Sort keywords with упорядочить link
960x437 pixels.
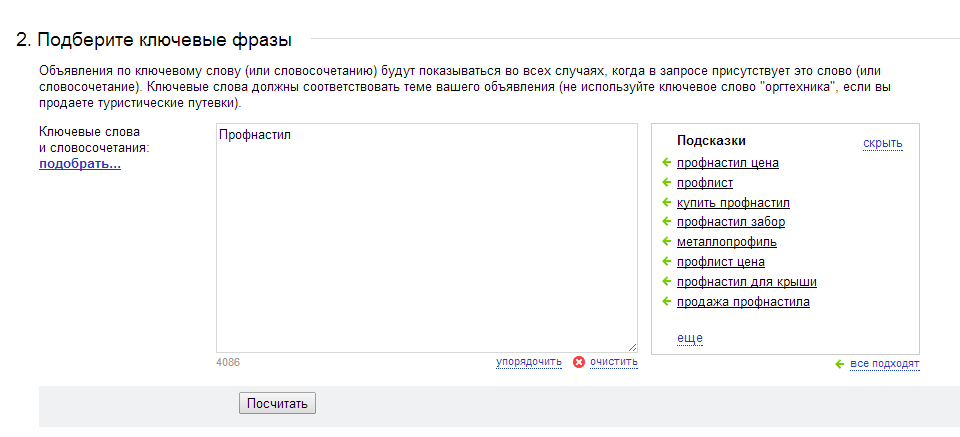529,362
